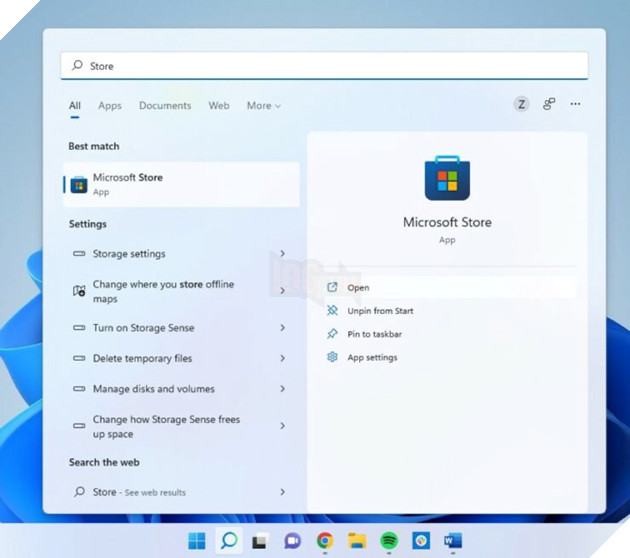630x558 pixels.
Task: Click the Manage disks and volumes icon
Action: click(79, 388)
